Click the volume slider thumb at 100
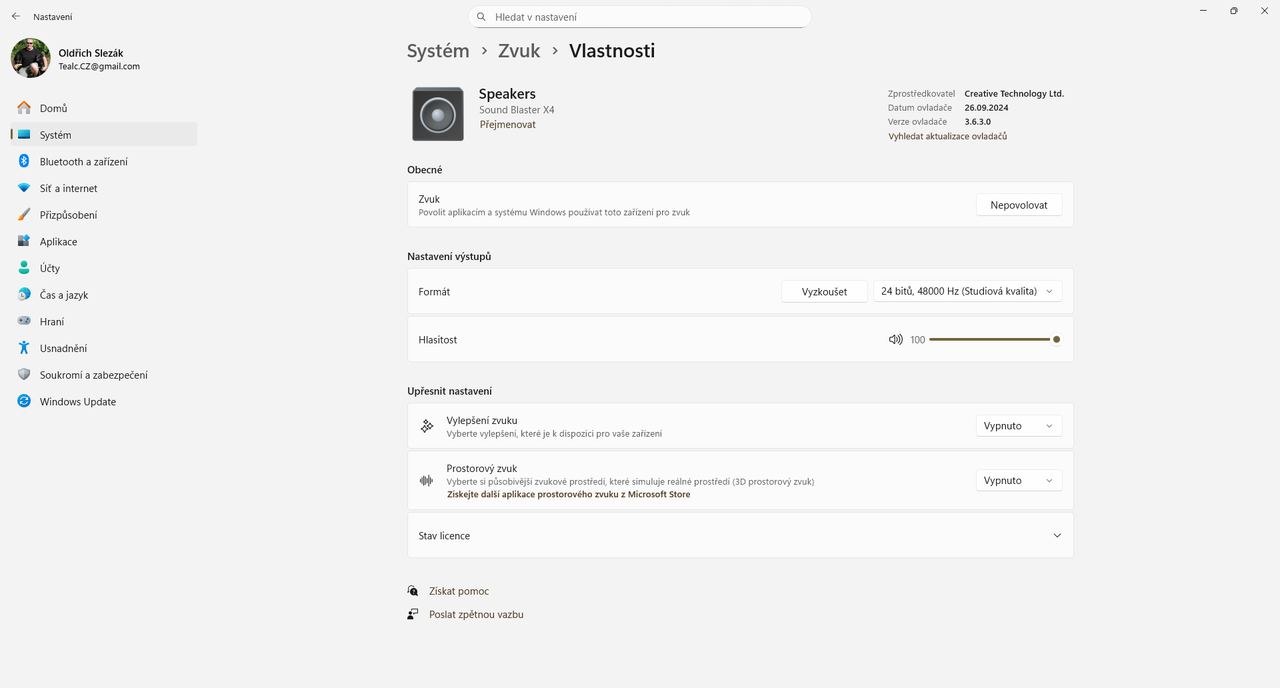This screenshot has width=1280, height=688. (1056, 340)
